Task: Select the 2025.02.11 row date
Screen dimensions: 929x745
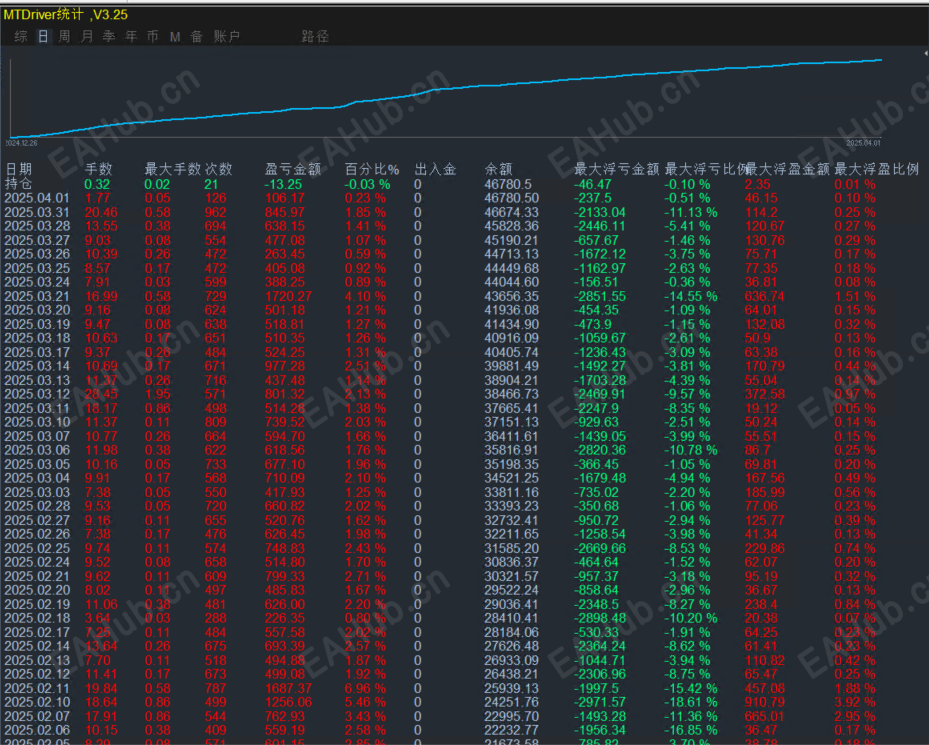Action: coord(37,689)
